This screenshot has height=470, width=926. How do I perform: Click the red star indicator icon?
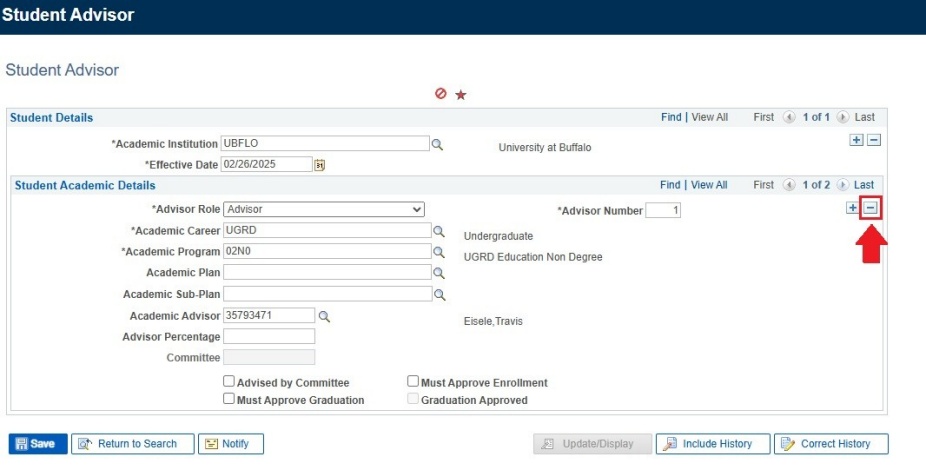[x=461, y=94]
